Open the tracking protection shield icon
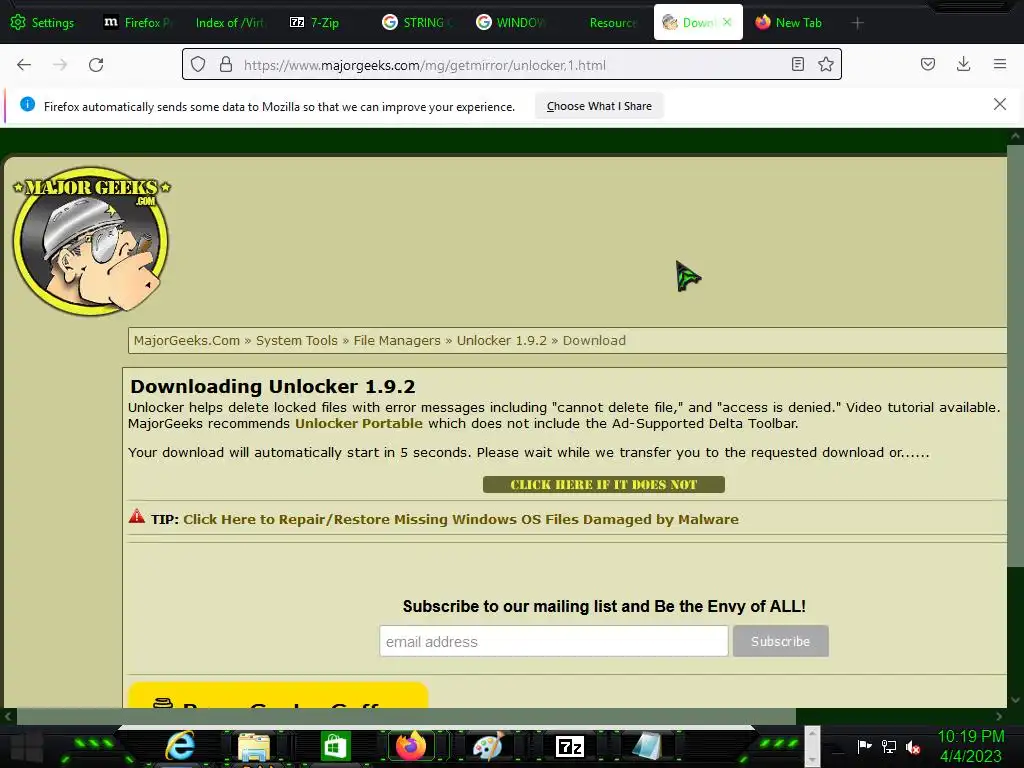This screenshot has height=768, width=1024. pyautogui.click(x=198, y=65)
